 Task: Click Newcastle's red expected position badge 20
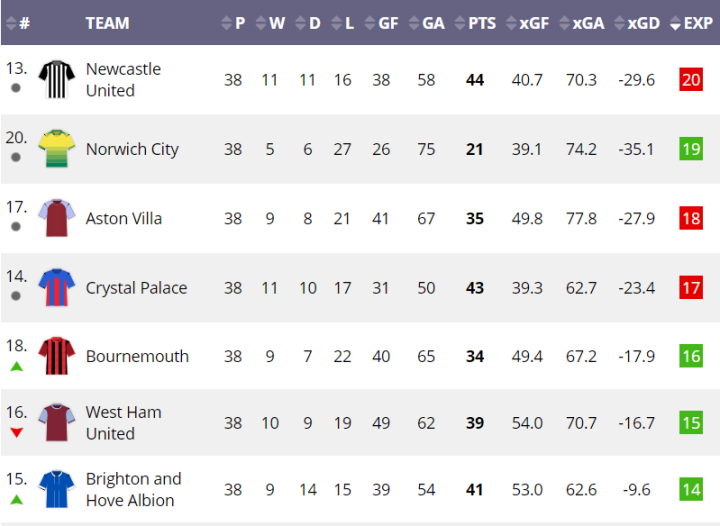pos(691,80)
